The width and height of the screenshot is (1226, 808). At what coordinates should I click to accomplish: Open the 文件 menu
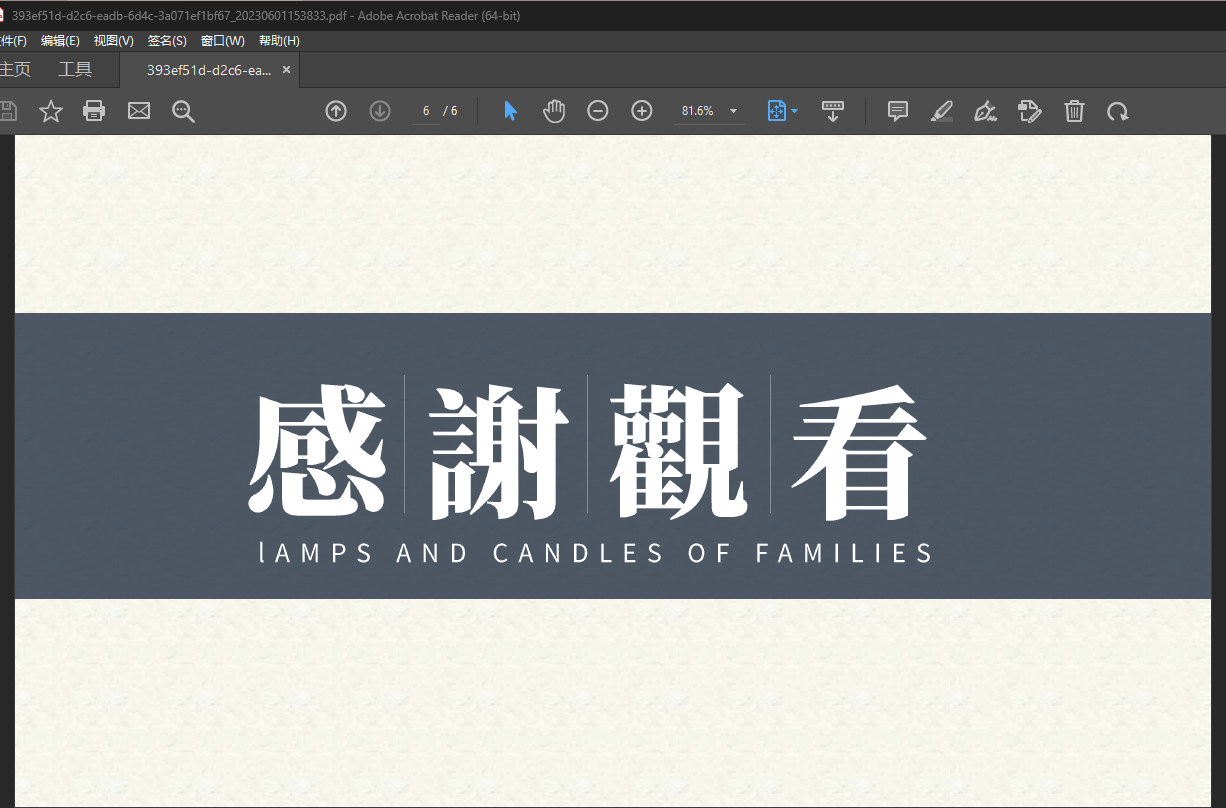14,41
